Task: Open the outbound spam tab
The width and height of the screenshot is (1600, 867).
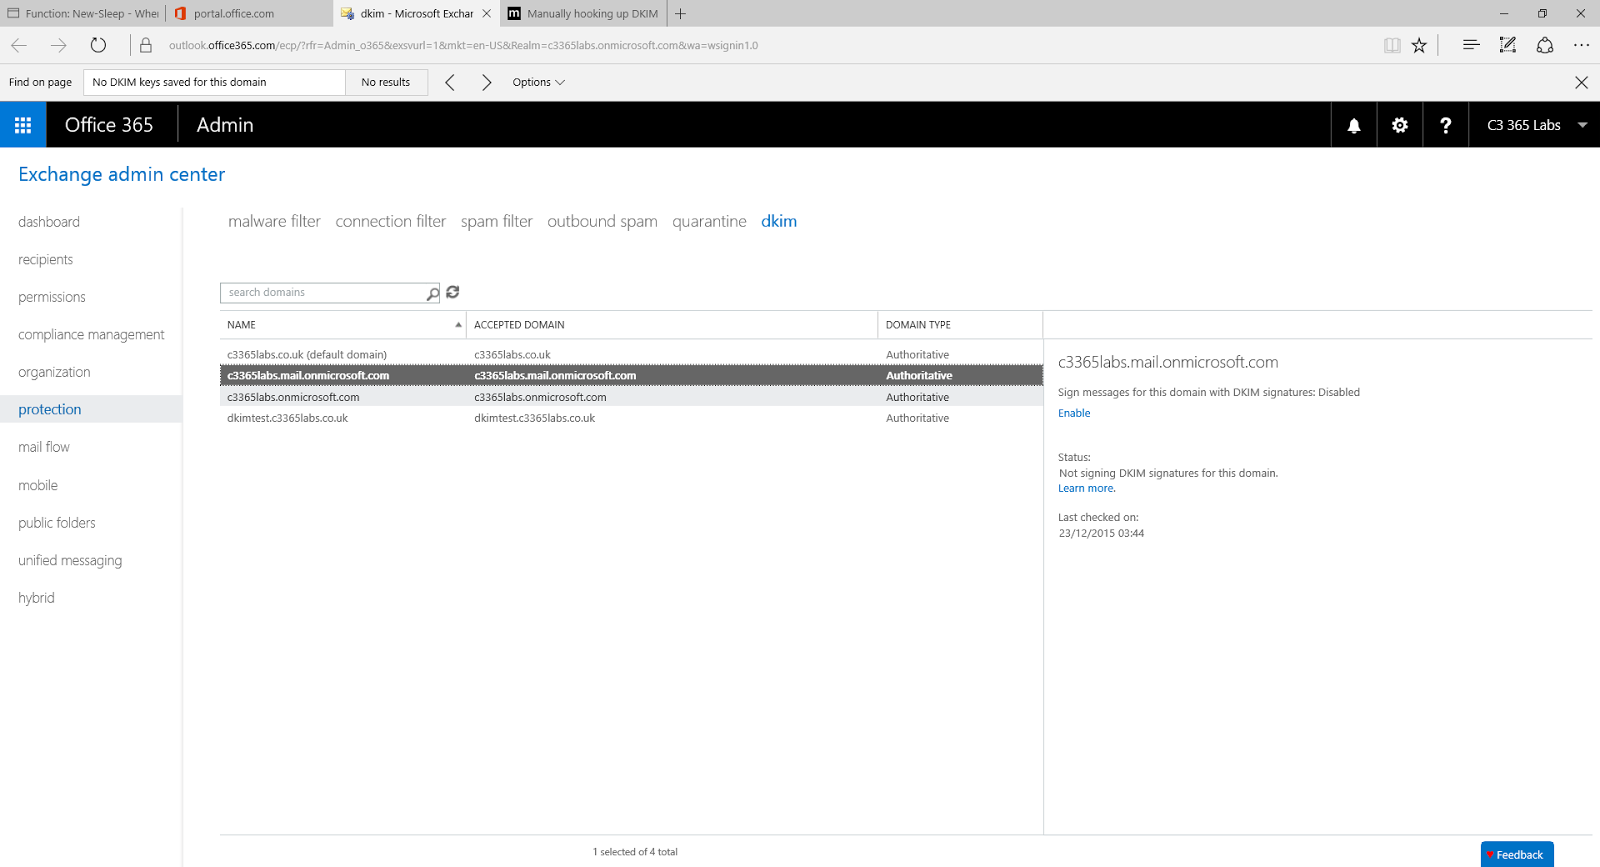Action: pyautogui.click(x=602, y=221)
